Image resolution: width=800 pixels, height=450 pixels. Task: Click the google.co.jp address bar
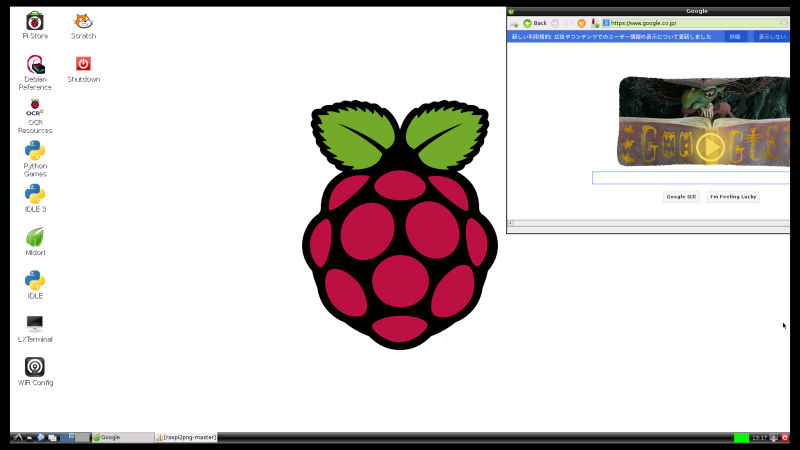pyautogui.click(x=690, y=23)
